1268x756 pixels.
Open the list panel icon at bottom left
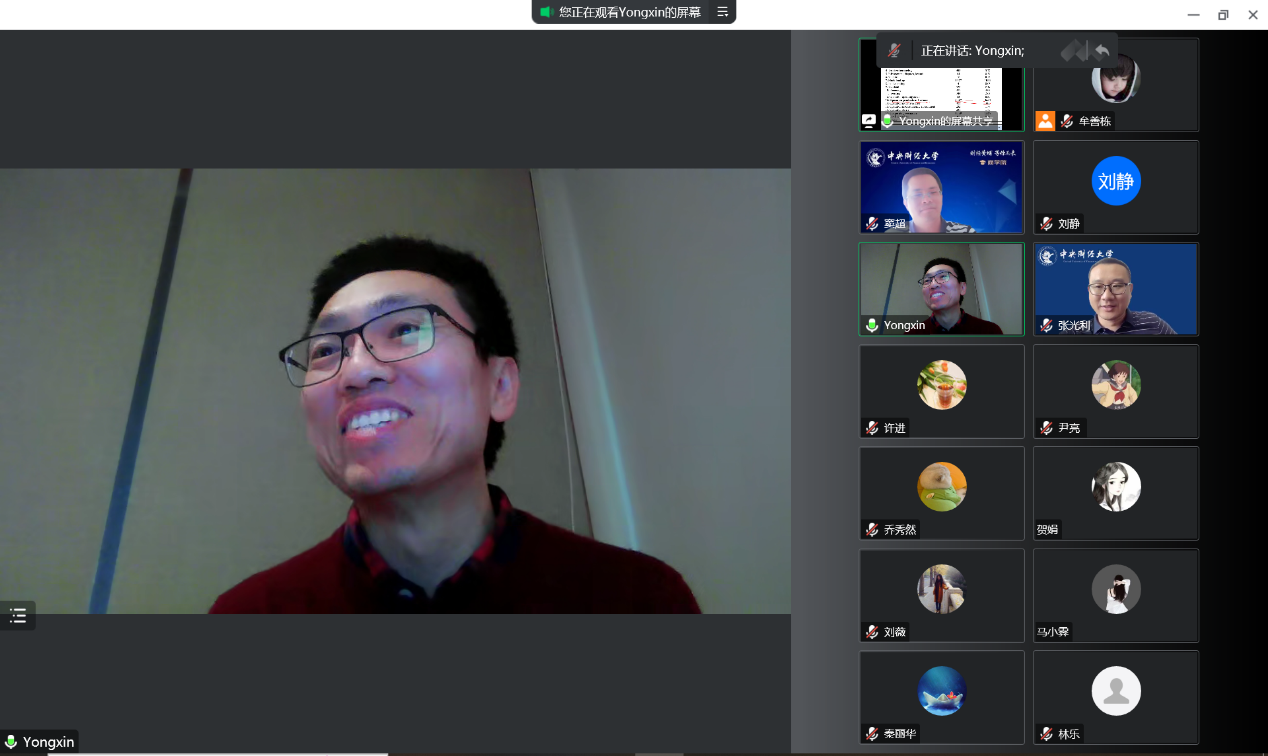coord(18,616)
